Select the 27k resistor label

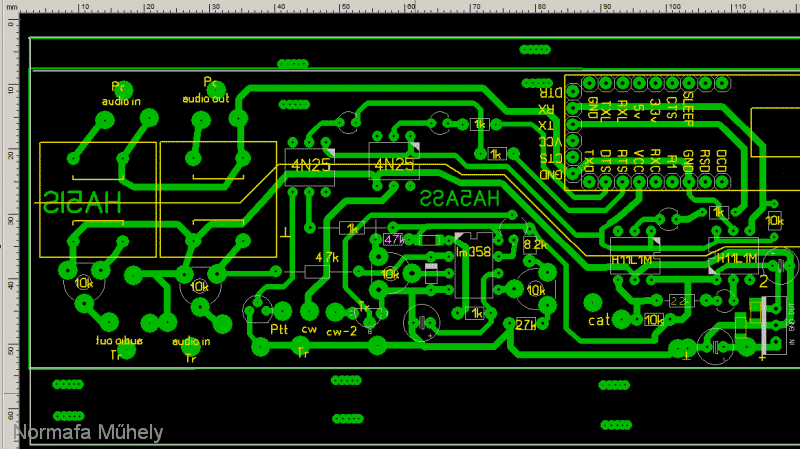[x=526, y=324]
